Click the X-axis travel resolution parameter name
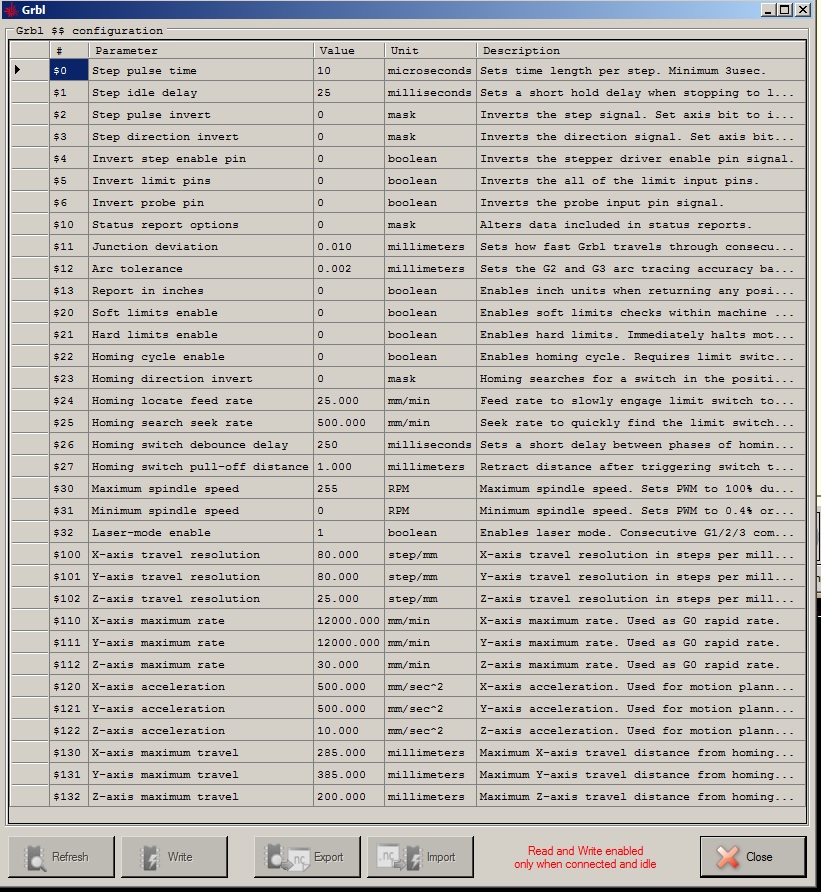Viewport: 821px width, 892px height. click(x=201, y=554)
